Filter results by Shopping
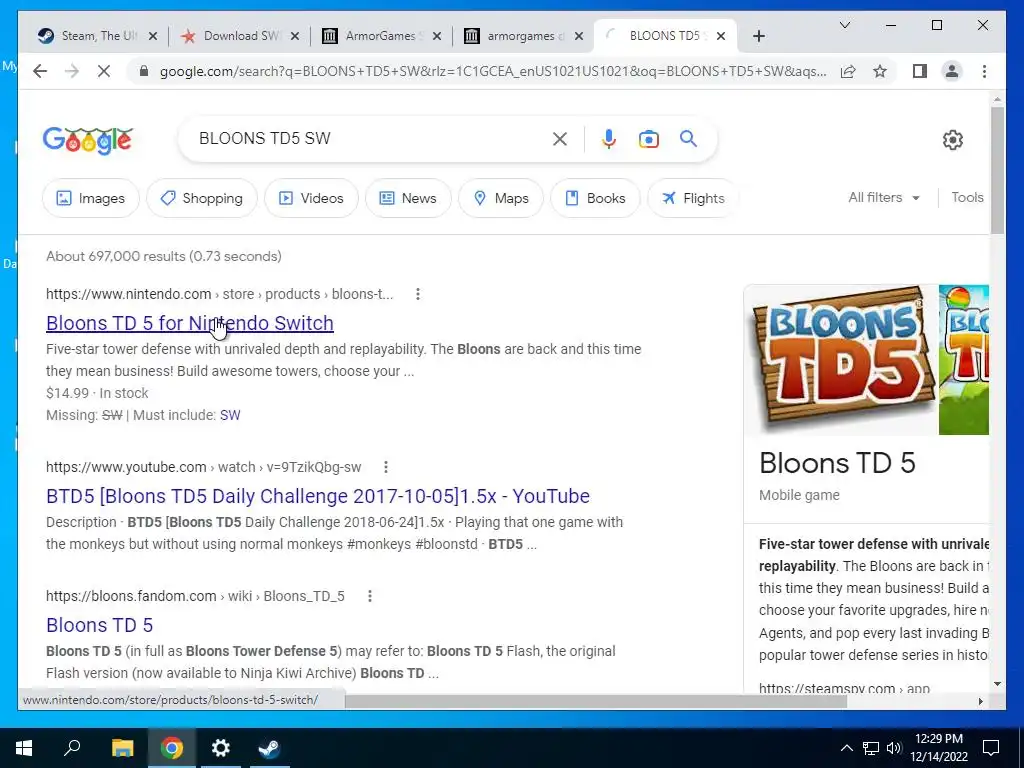Screen dimensions: 1024x768 point(202,198)
